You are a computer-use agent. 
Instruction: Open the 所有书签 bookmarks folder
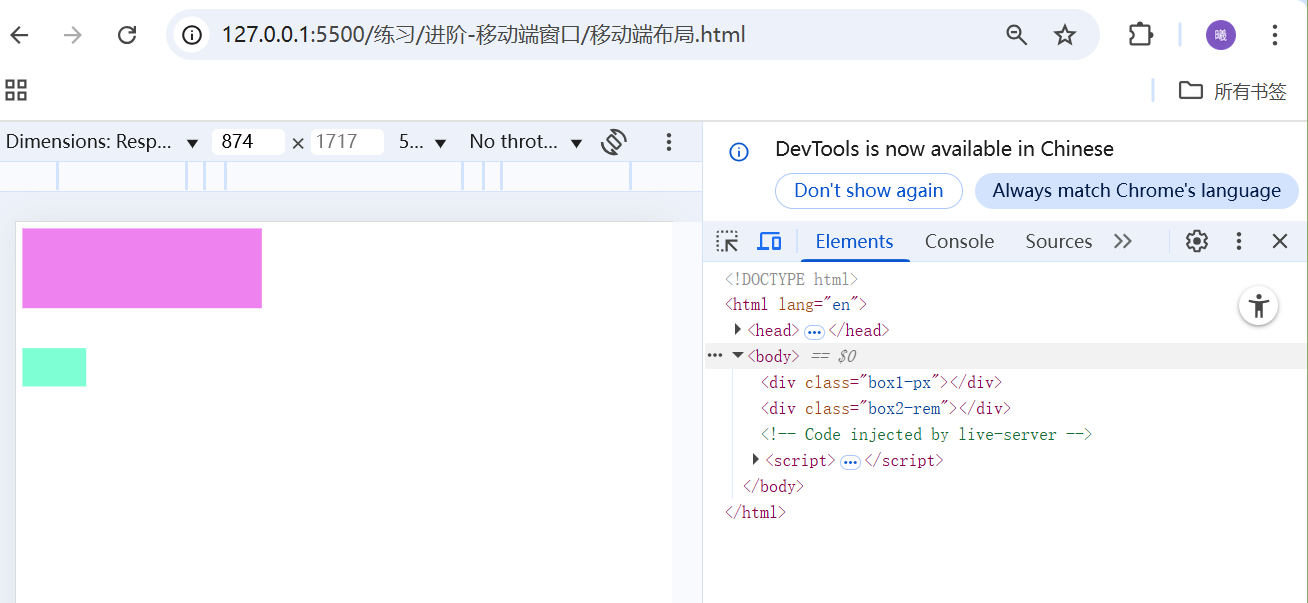(x=1232, y=91)
